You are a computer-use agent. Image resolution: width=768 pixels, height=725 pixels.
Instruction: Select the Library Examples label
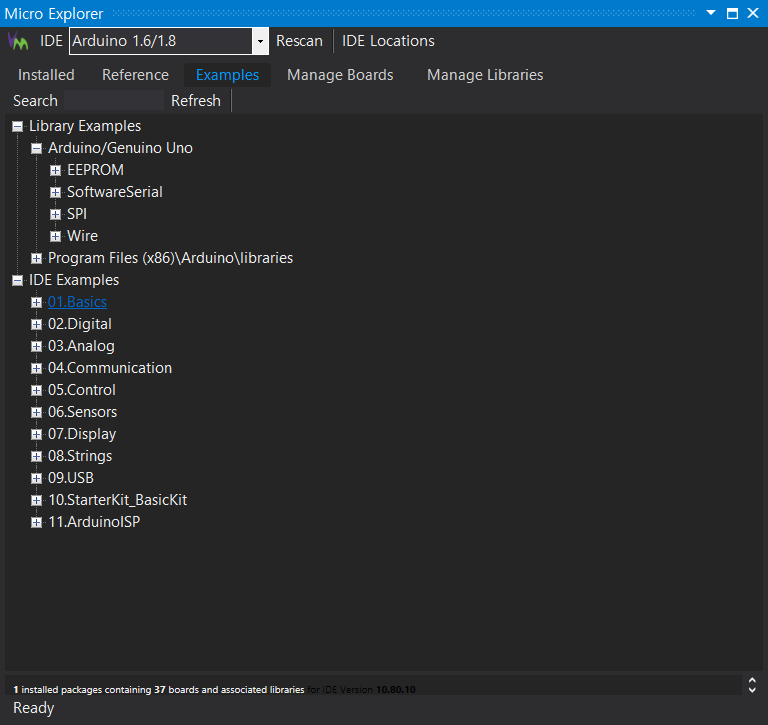[85, 126]
